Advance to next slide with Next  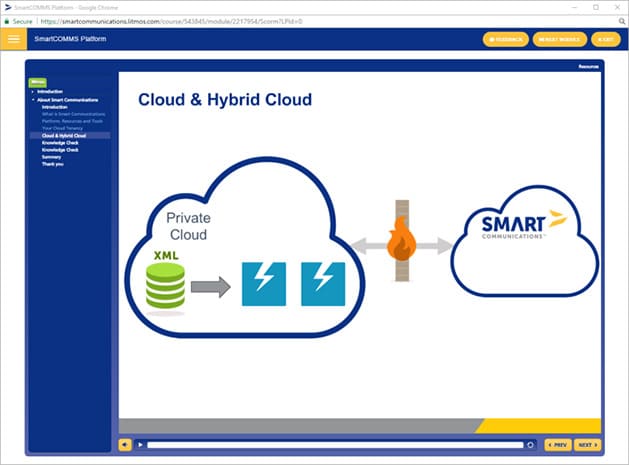[588, 445]
